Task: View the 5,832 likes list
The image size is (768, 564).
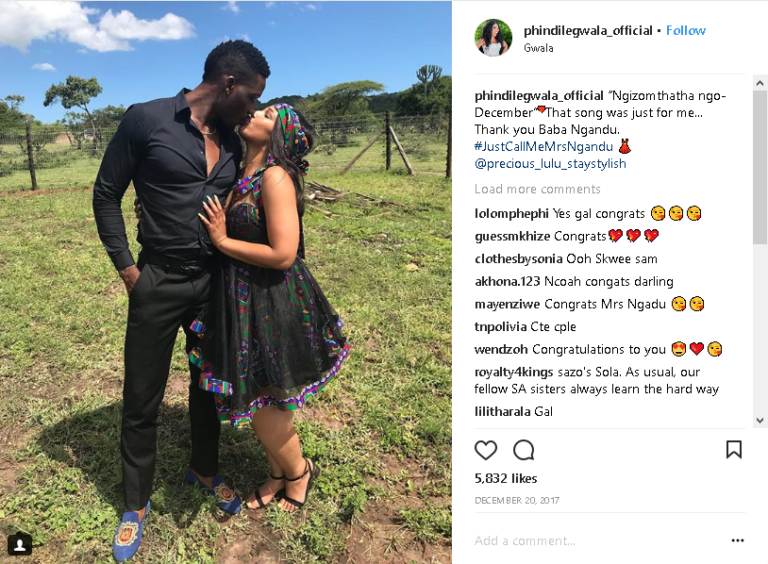Action: click(505, 478)
